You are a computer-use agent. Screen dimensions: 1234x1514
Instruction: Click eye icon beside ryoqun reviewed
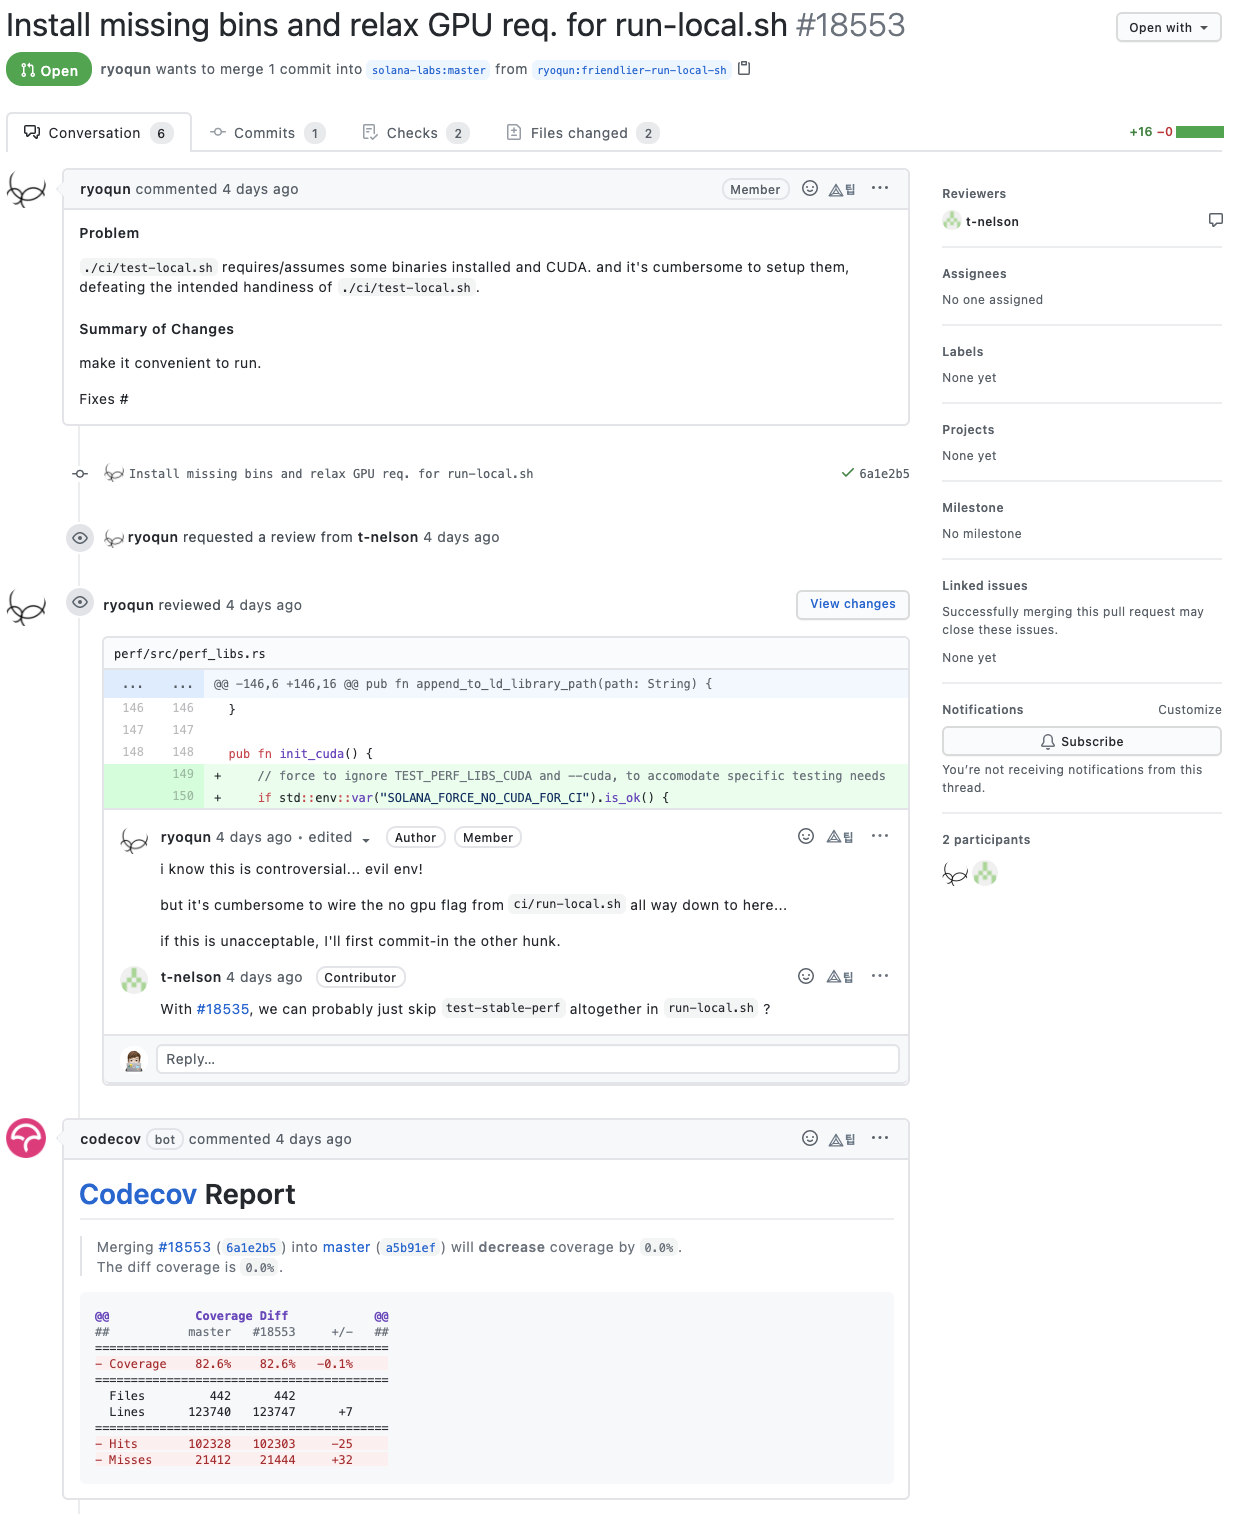tap(80, 602)
